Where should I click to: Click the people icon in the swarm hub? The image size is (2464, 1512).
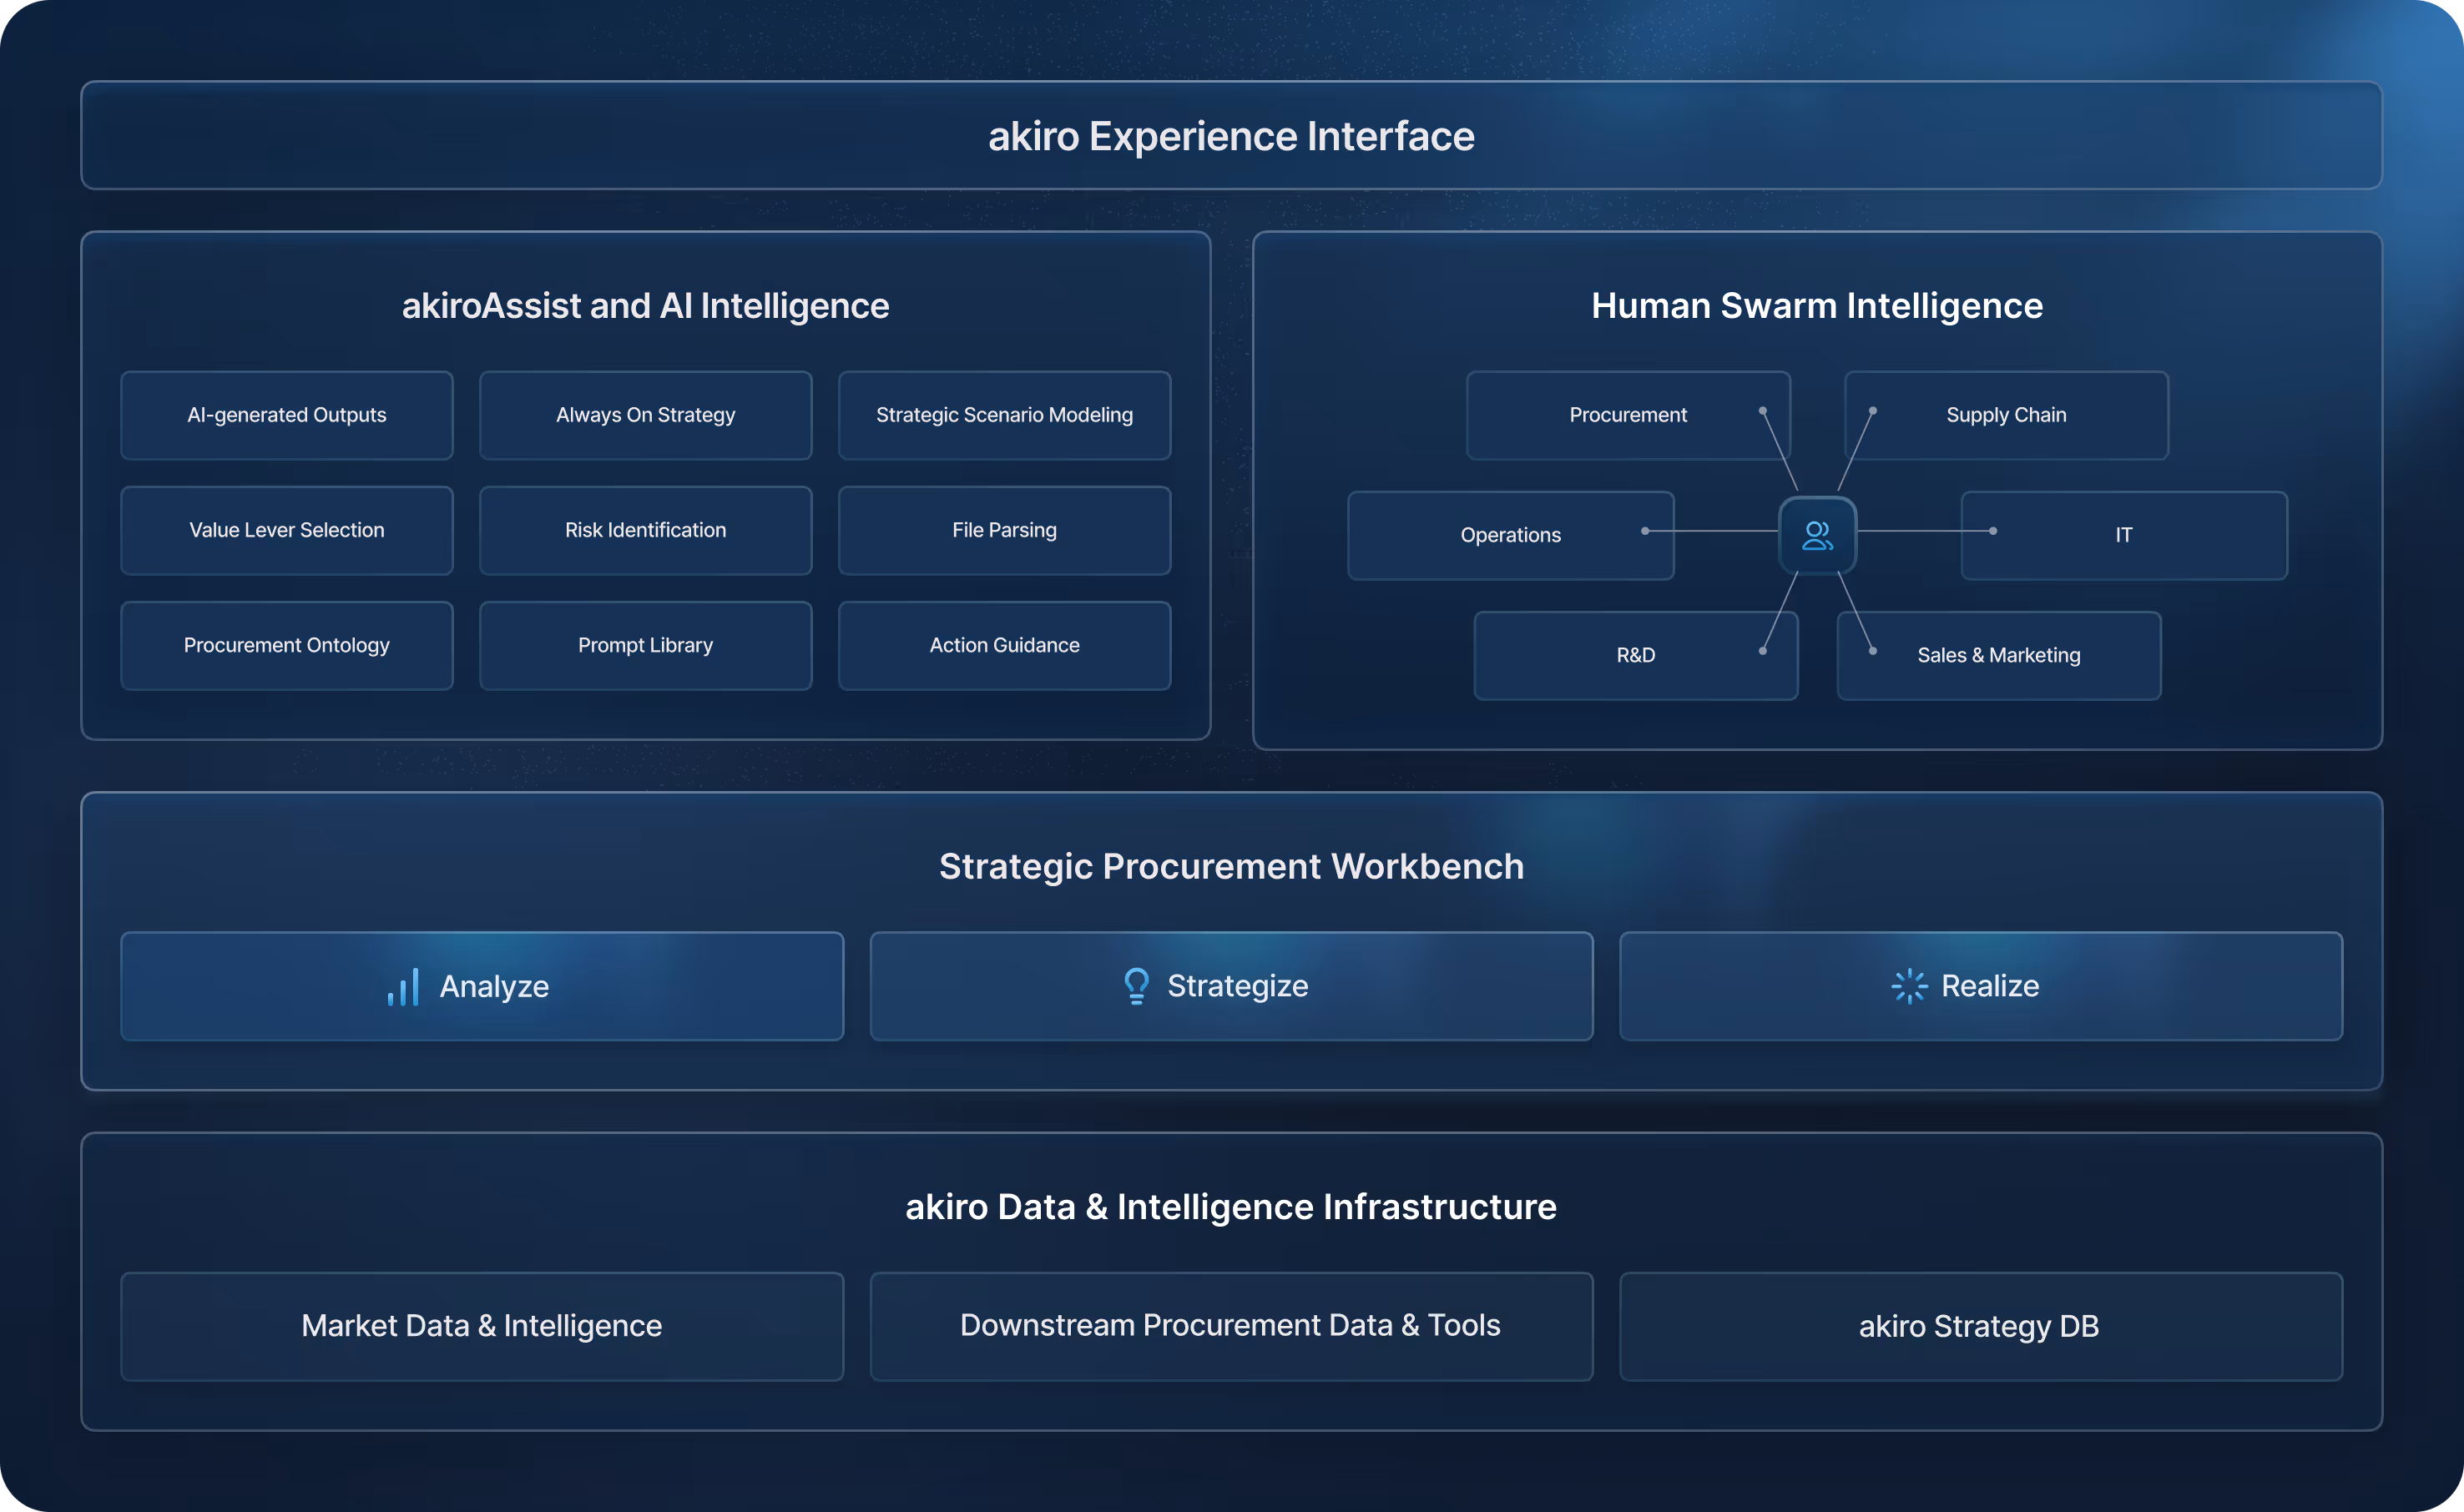(x=1817, y=535)
